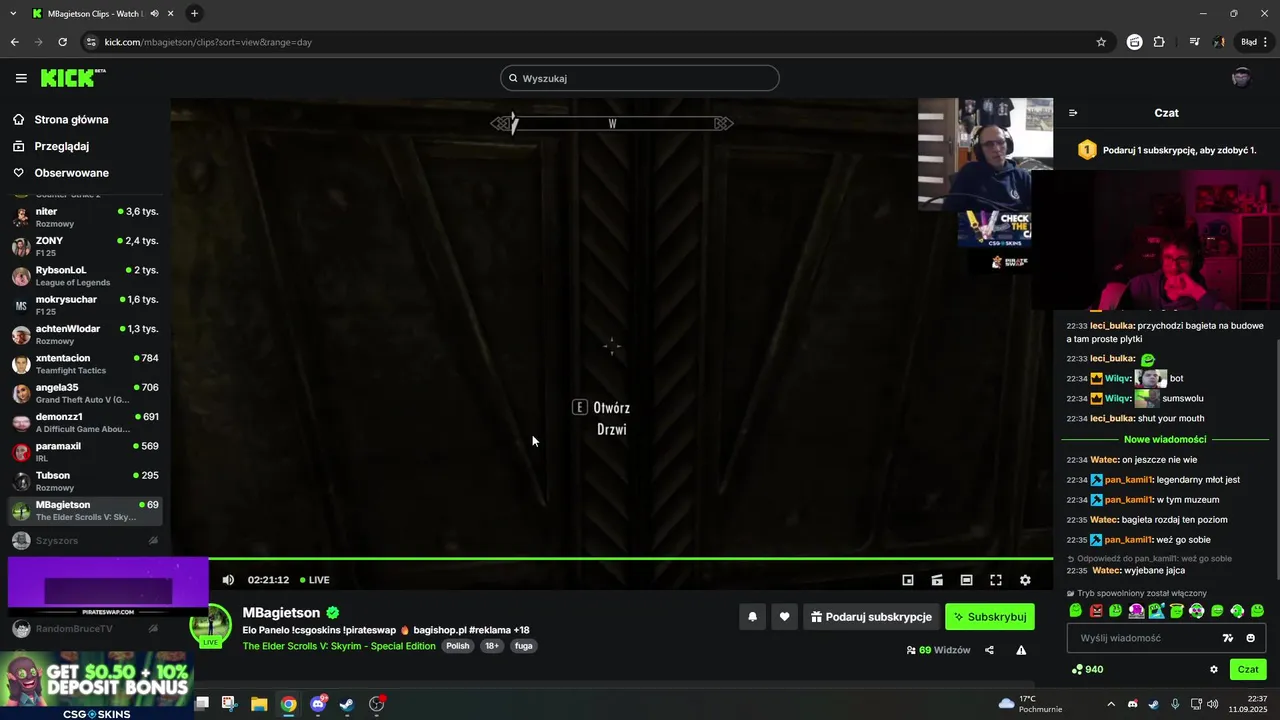Select angela35 channel in sidebar

point(84,393)
